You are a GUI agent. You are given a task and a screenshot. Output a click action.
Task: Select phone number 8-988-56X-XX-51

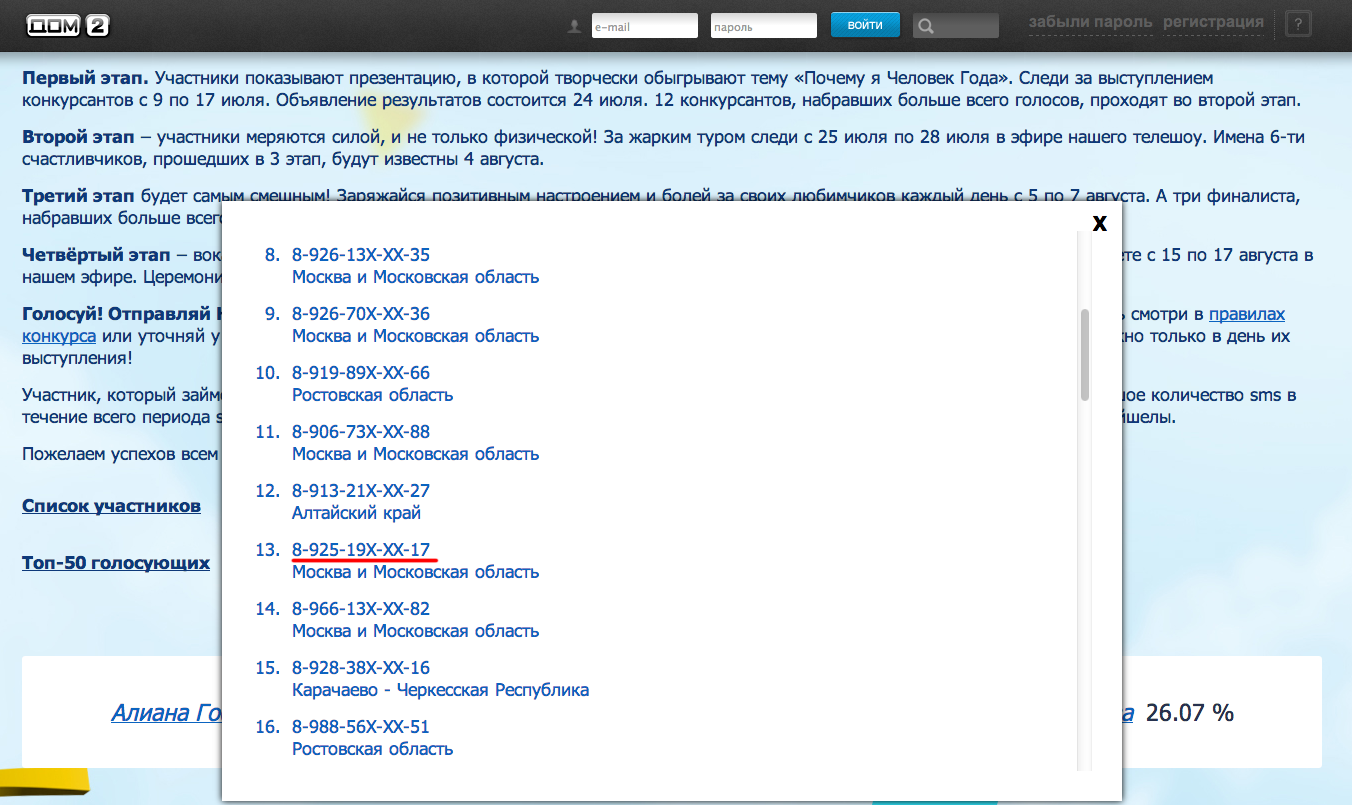pos(361,727)
